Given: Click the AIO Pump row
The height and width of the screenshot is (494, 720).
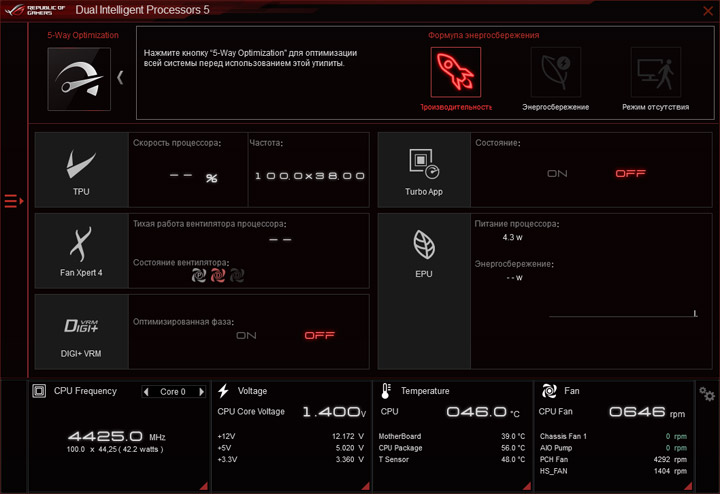Looking at the screenshot, I should click(613, 448).
